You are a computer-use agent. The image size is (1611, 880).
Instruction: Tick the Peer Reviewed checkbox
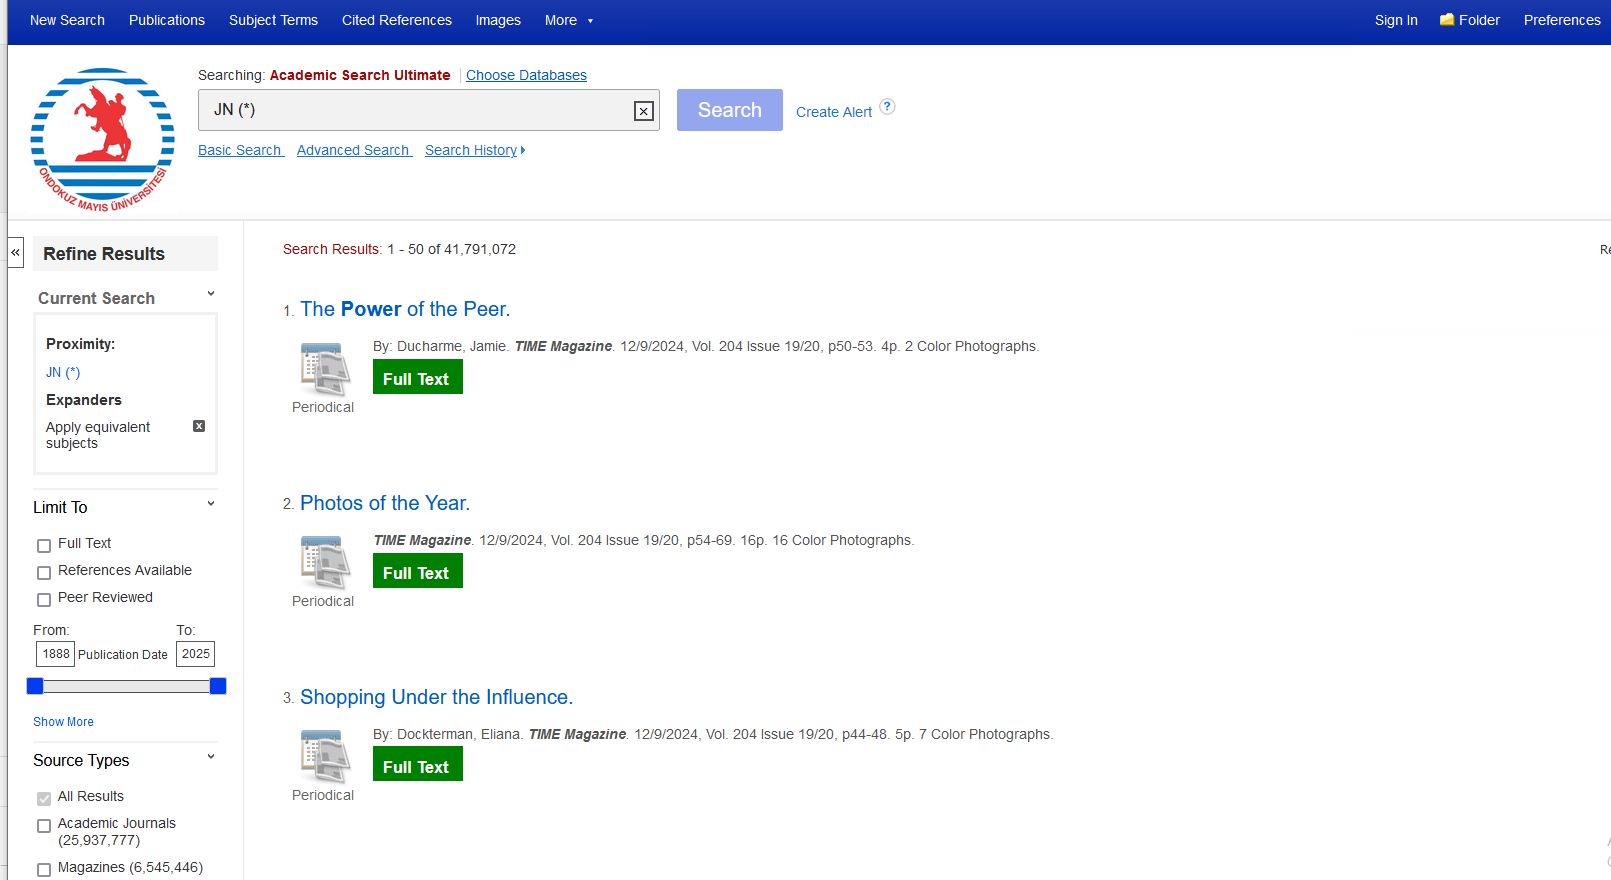pos(44,600)
